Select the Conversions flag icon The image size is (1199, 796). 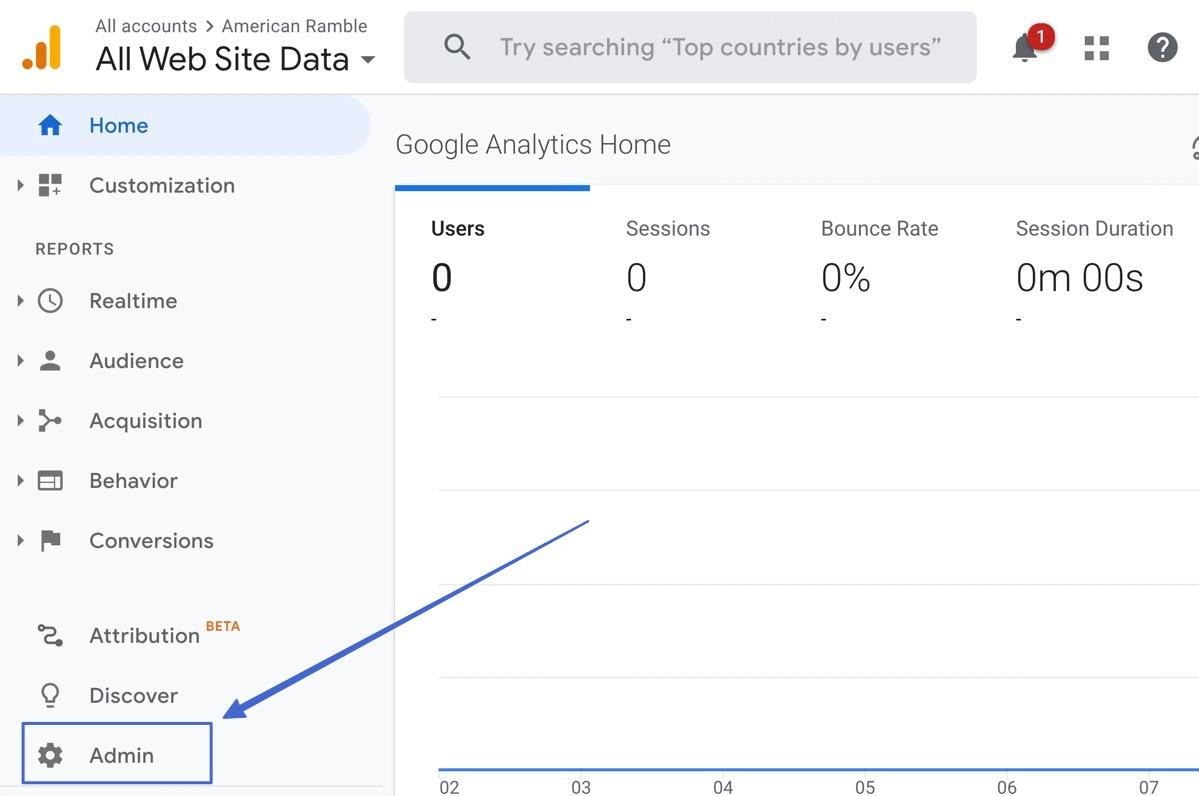pyautogui.click(x=50, y=540)
